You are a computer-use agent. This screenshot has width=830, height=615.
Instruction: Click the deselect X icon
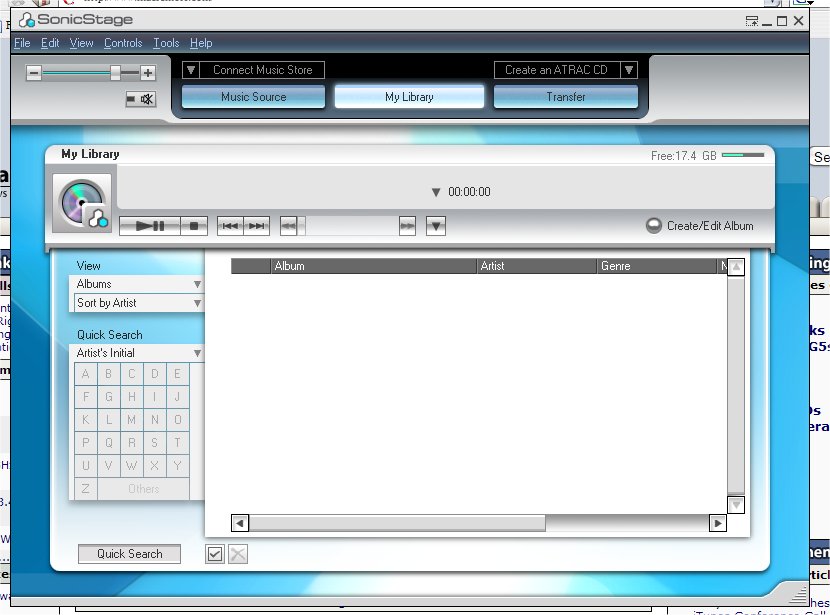[x=238, y=554]
